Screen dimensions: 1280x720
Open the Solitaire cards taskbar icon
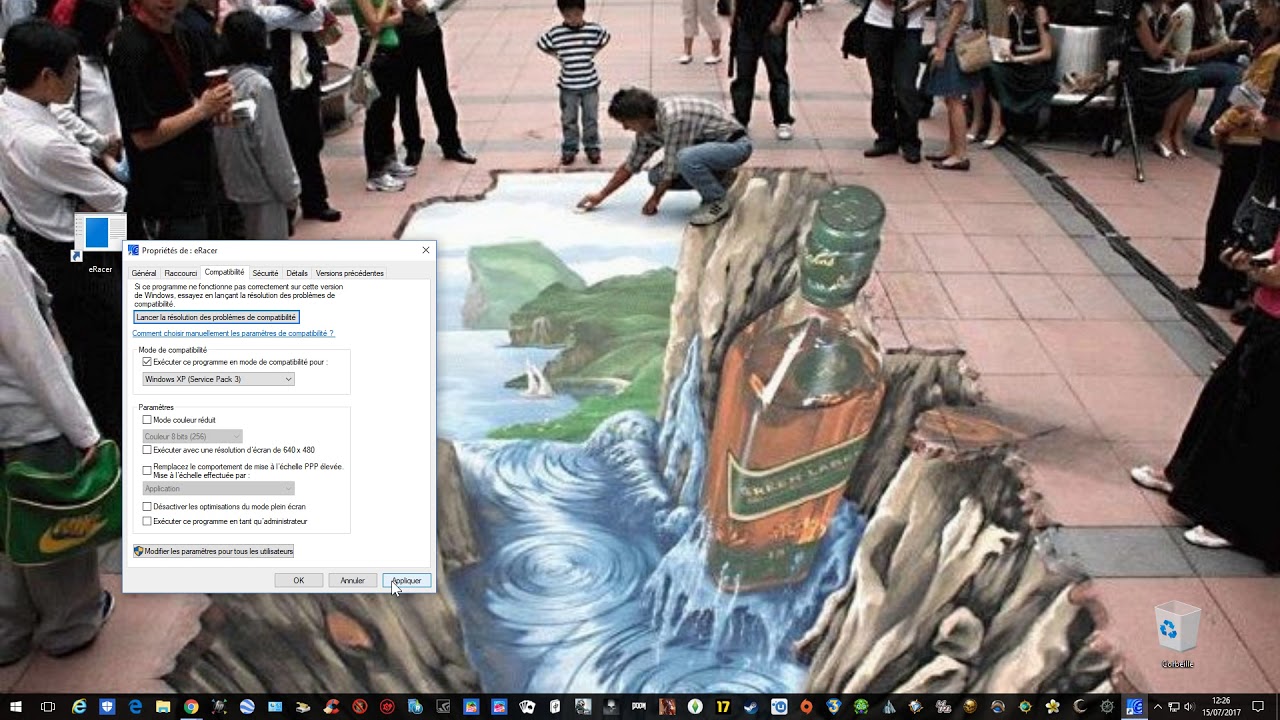[x=527, y=707]
